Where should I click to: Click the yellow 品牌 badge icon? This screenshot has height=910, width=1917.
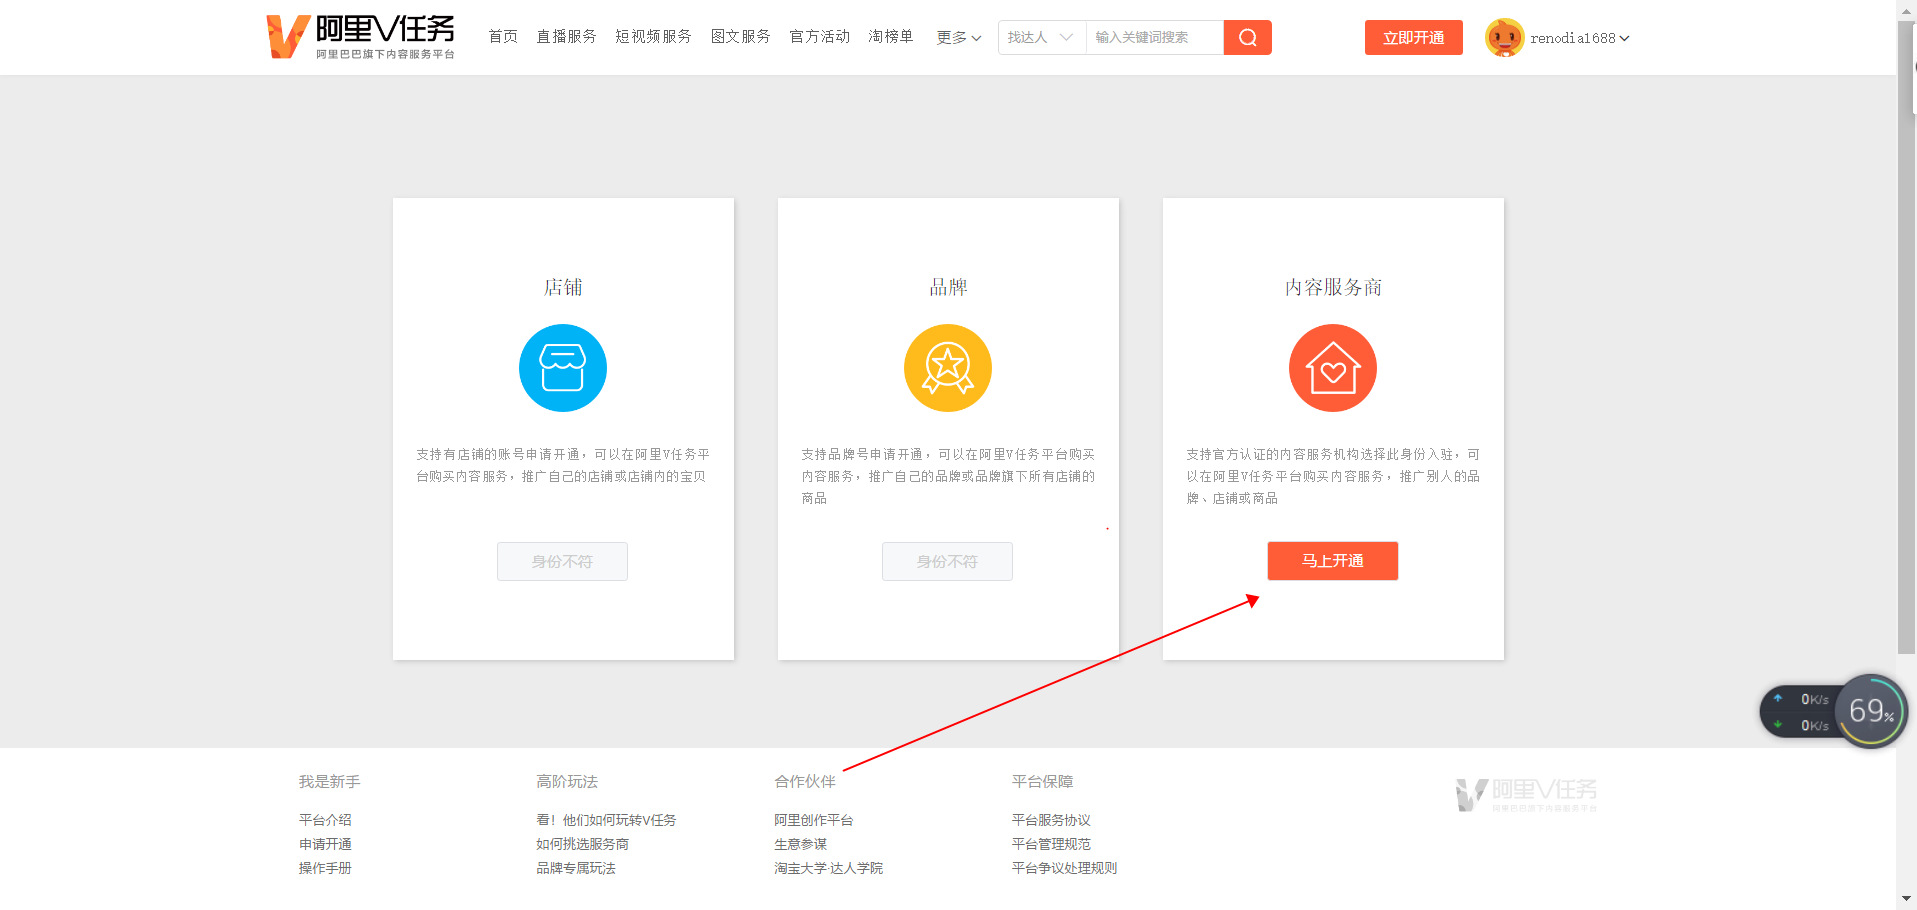pyautogui.click(x=948, y=368)
